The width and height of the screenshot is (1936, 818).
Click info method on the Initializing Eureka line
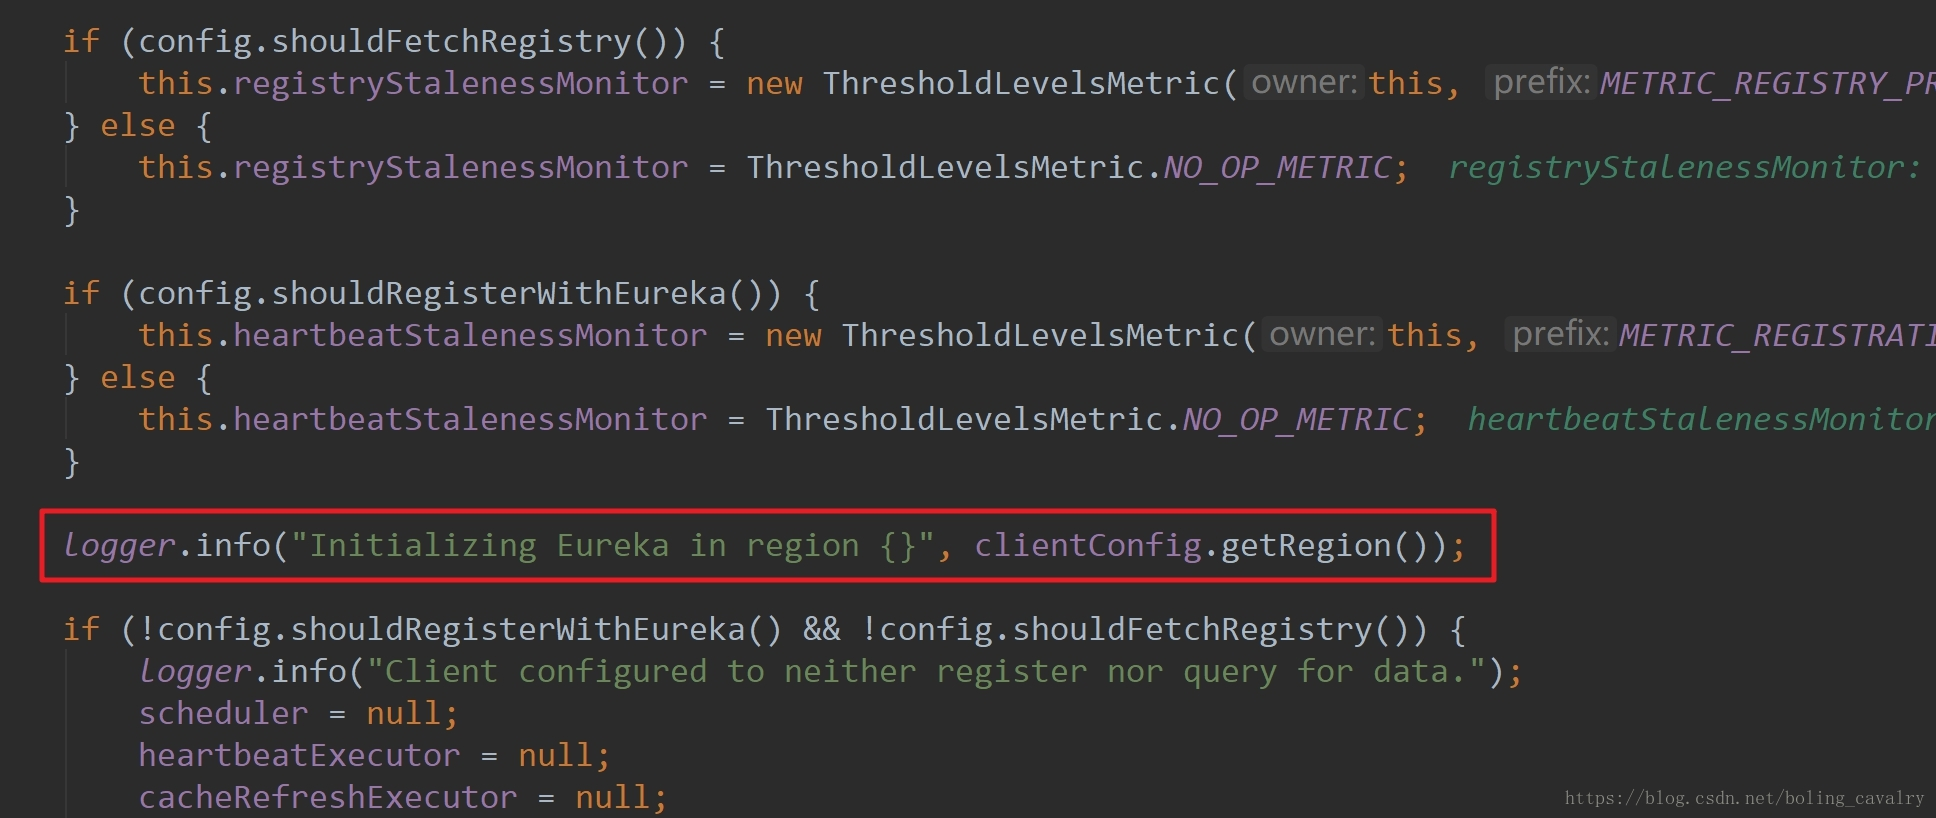(x=233, y=545)
